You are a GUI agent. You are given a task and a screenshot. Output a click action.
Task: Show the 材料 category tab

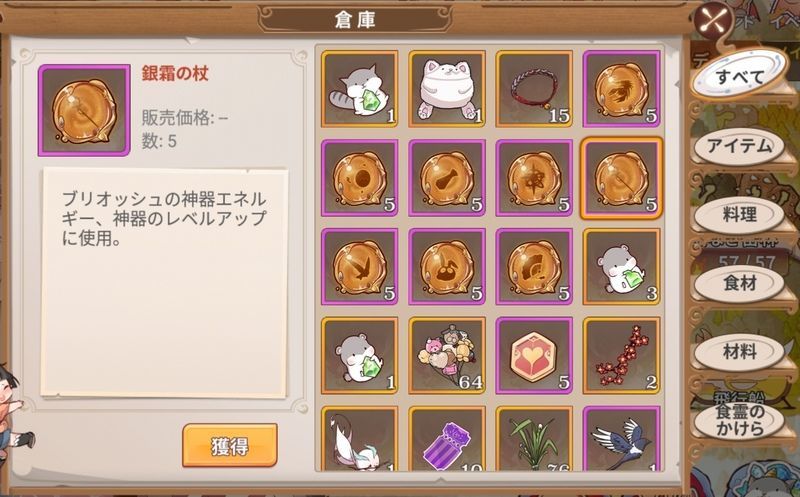[739, 352]
